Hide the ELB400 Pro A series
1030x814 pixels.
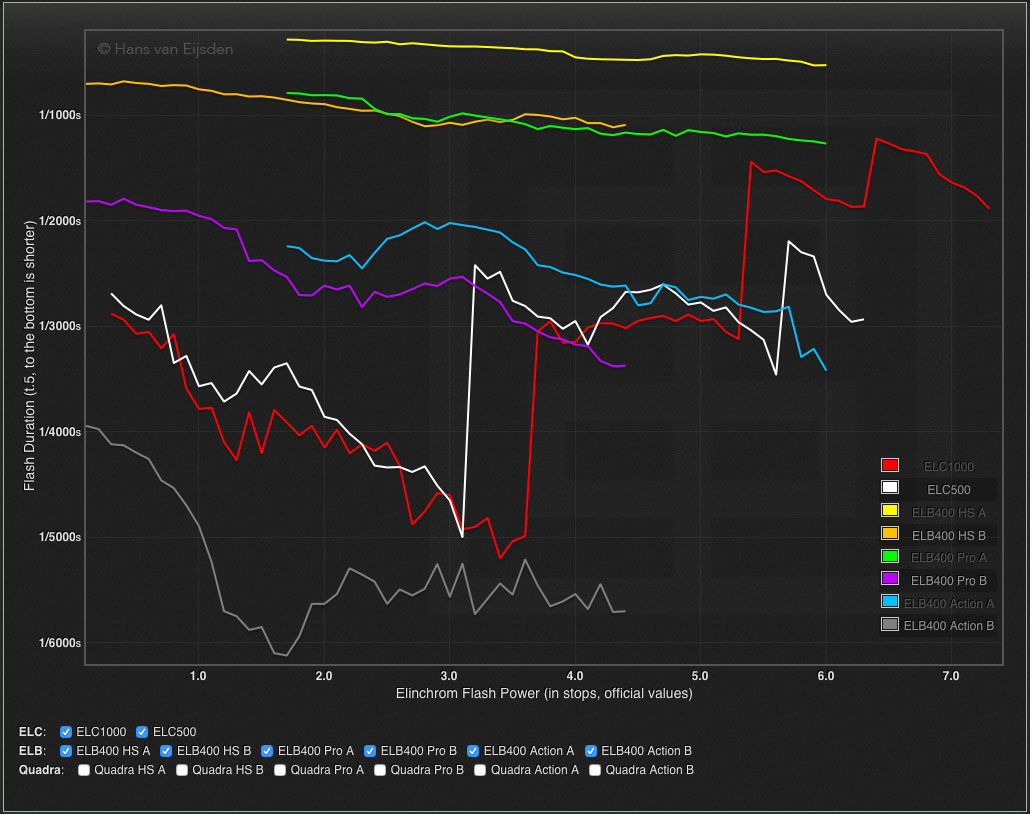pos(268,751)
